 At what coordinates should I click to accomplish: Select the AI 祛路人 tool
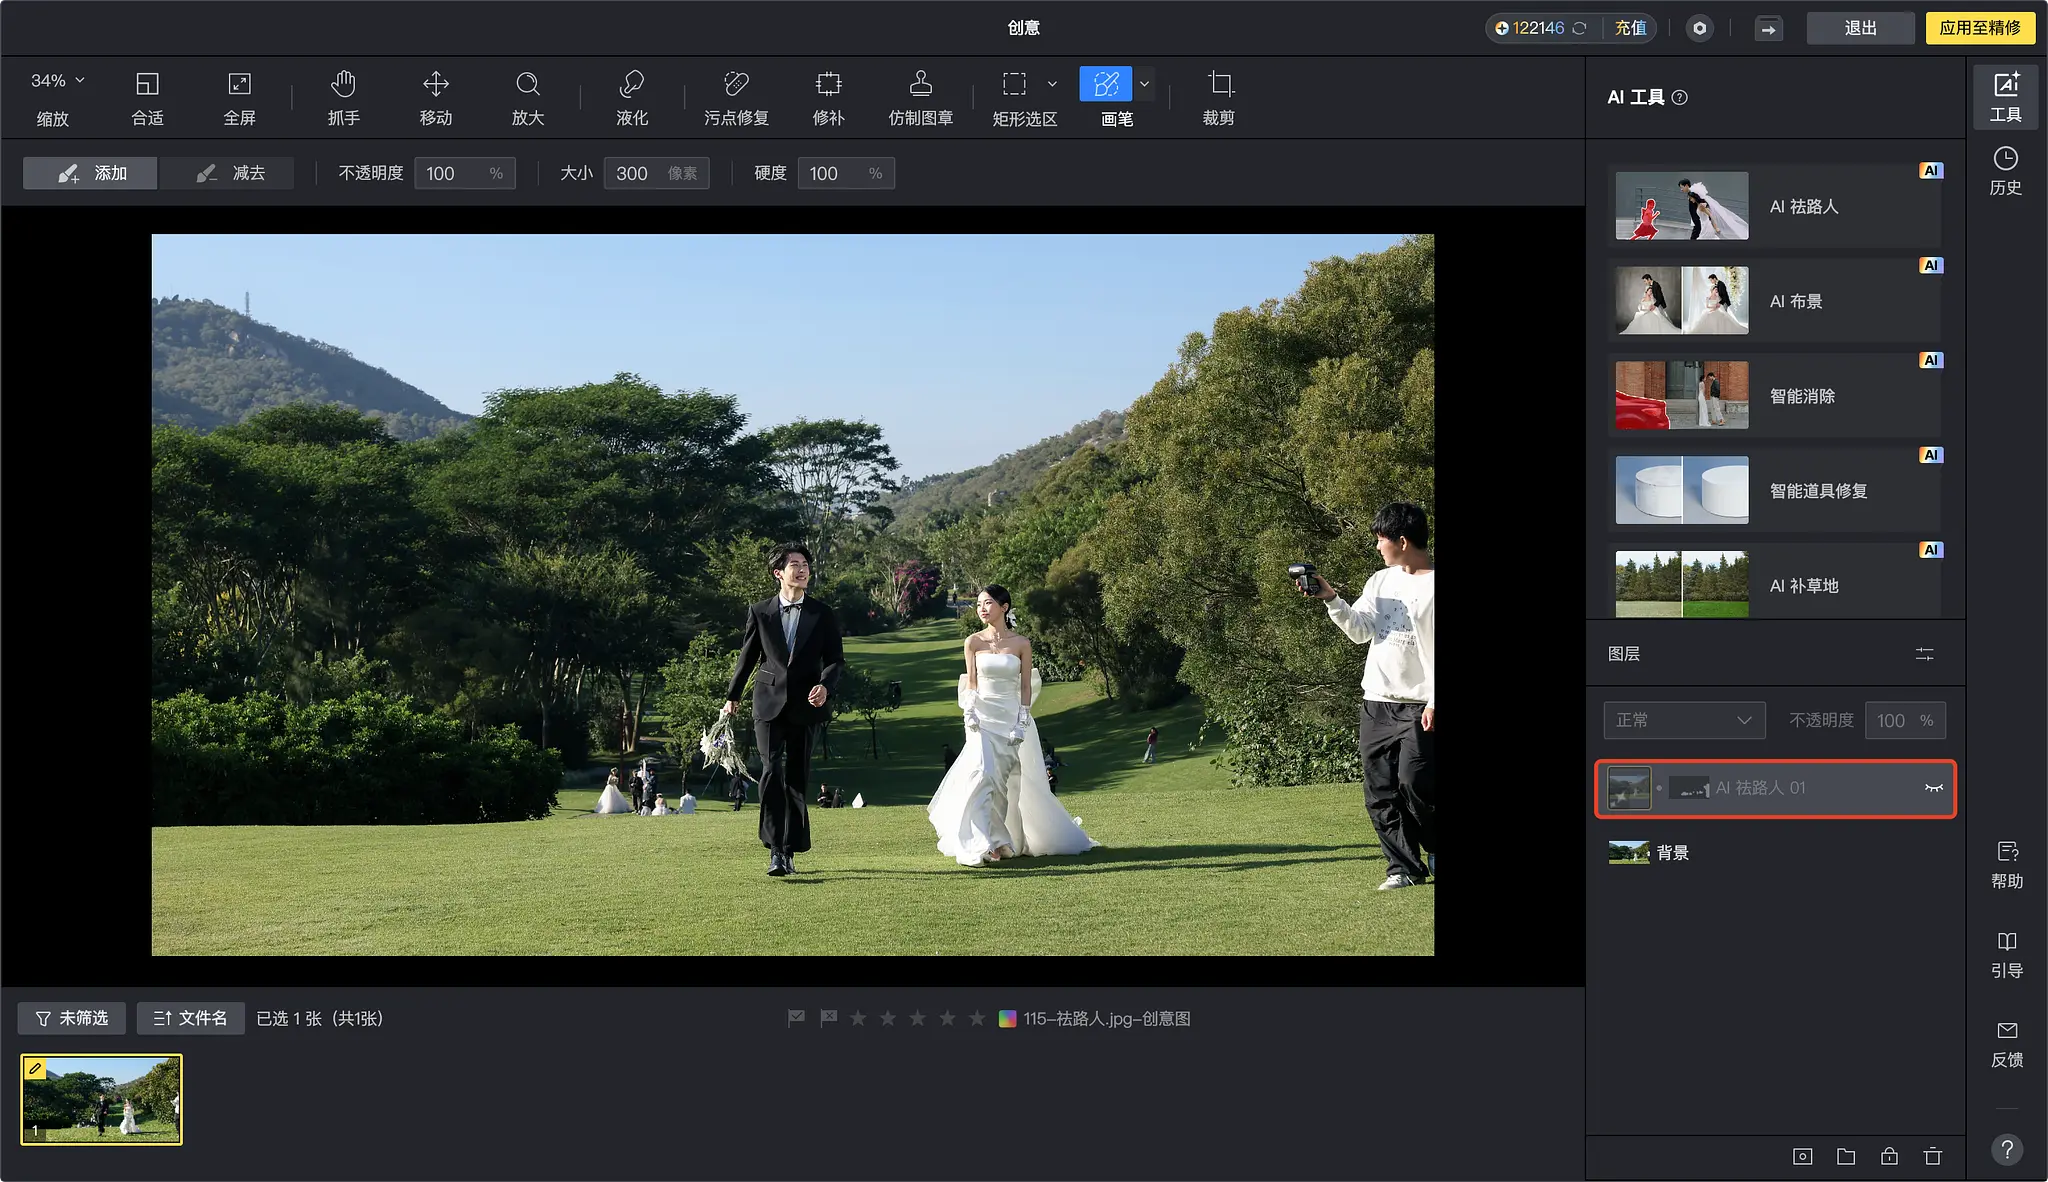click(1775, 206)
